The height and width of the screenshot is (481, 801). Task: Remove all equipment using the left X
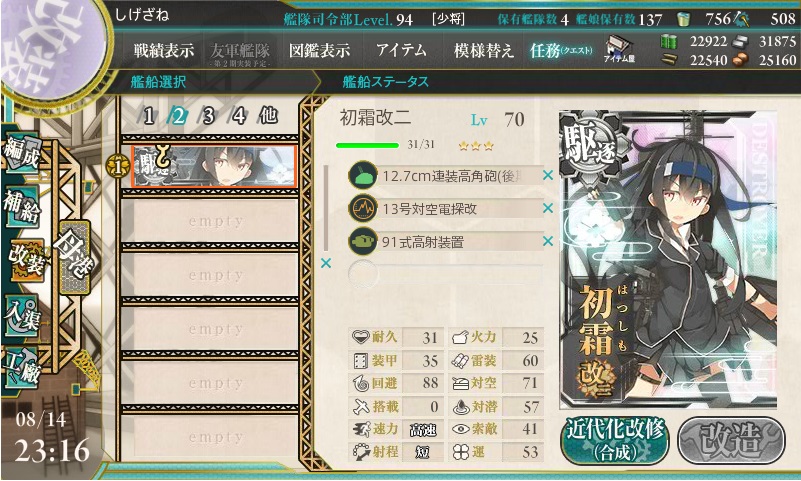coord(325,263)
